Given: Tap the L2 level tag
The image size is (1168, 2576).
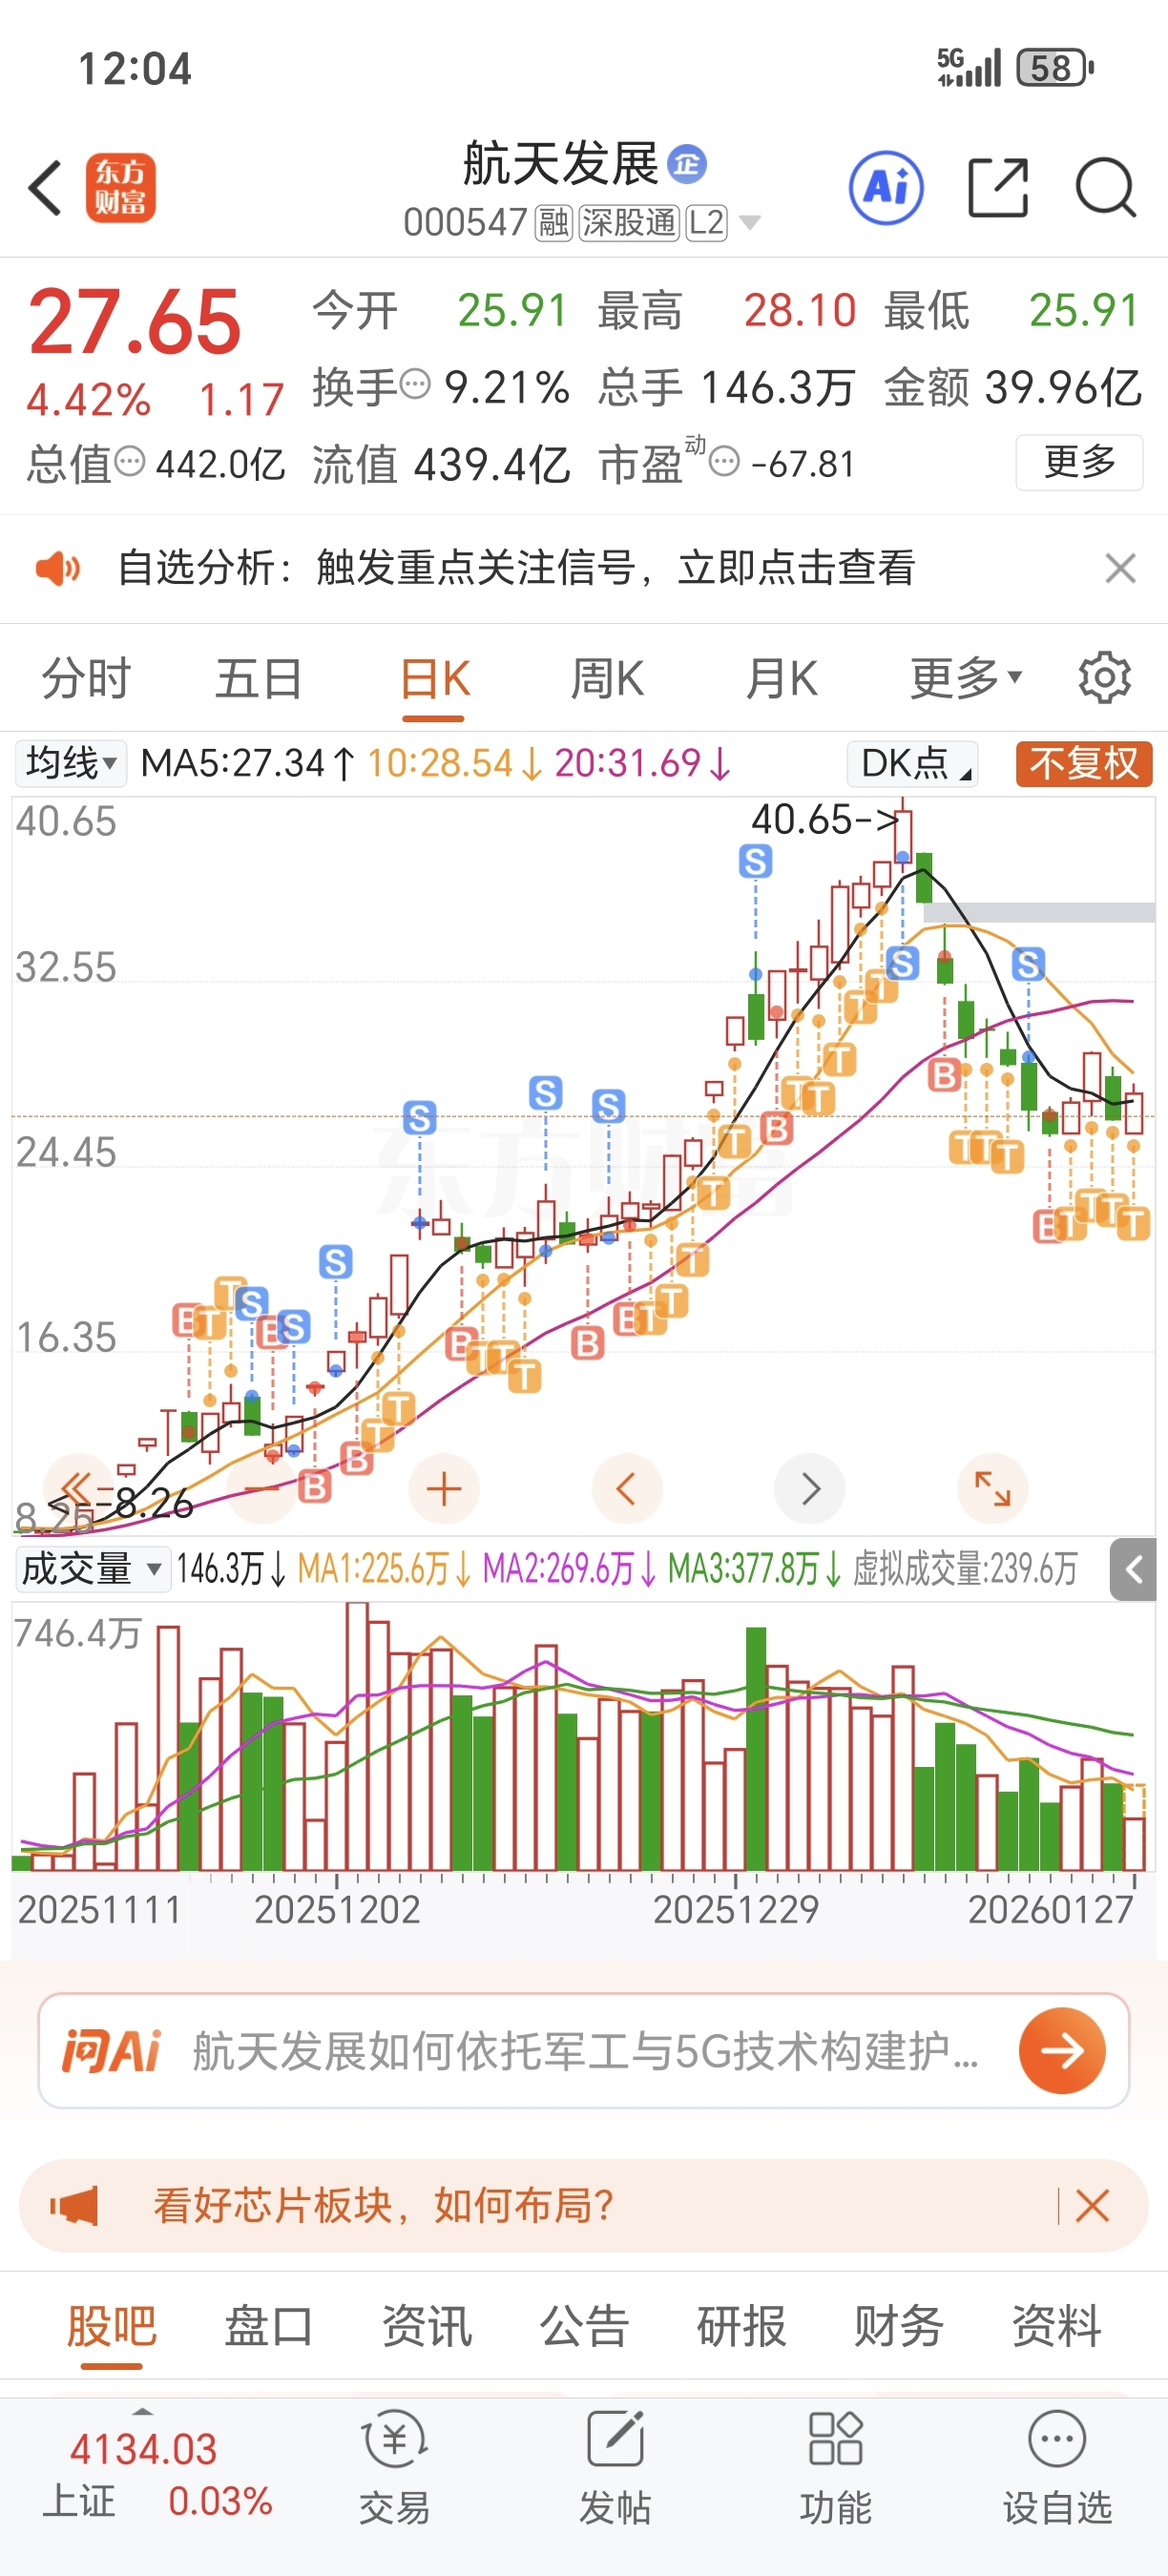Looking at the screenshot, I should (x=706, y=222).
